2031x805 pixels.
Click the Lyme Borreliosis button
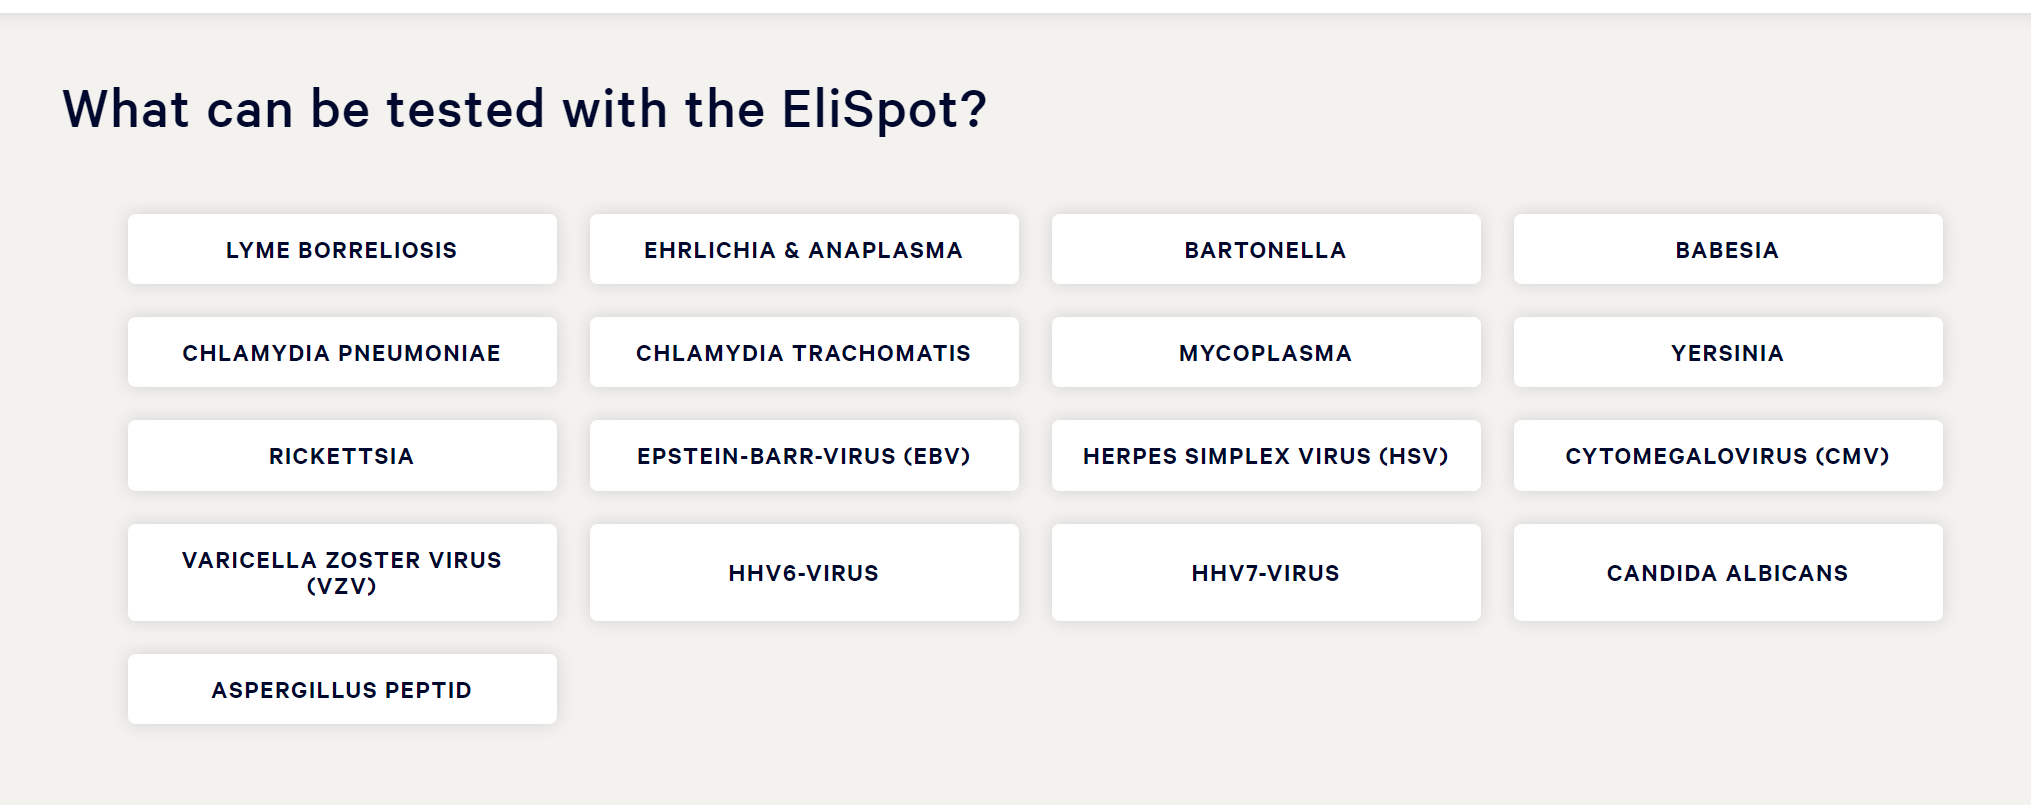coord(342,249)
